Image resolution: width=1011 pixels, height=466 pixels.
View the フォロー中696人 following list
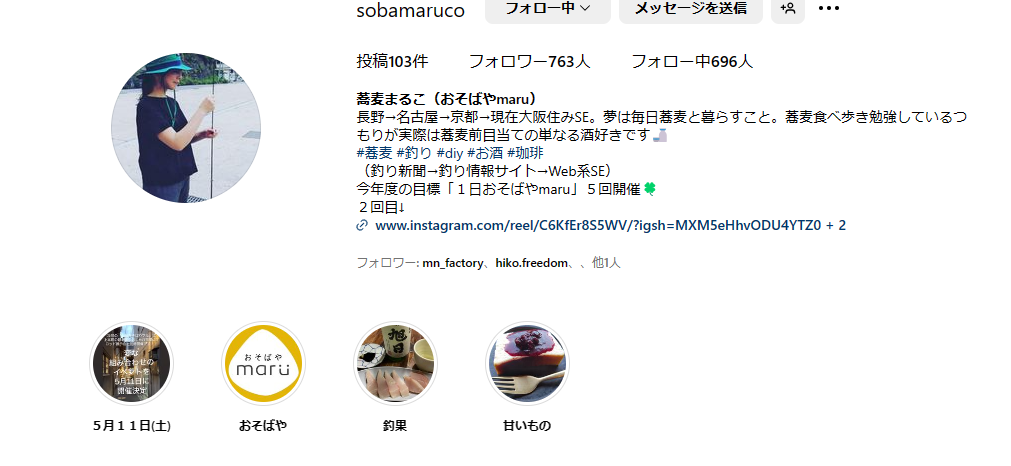[x=692, y=61]
